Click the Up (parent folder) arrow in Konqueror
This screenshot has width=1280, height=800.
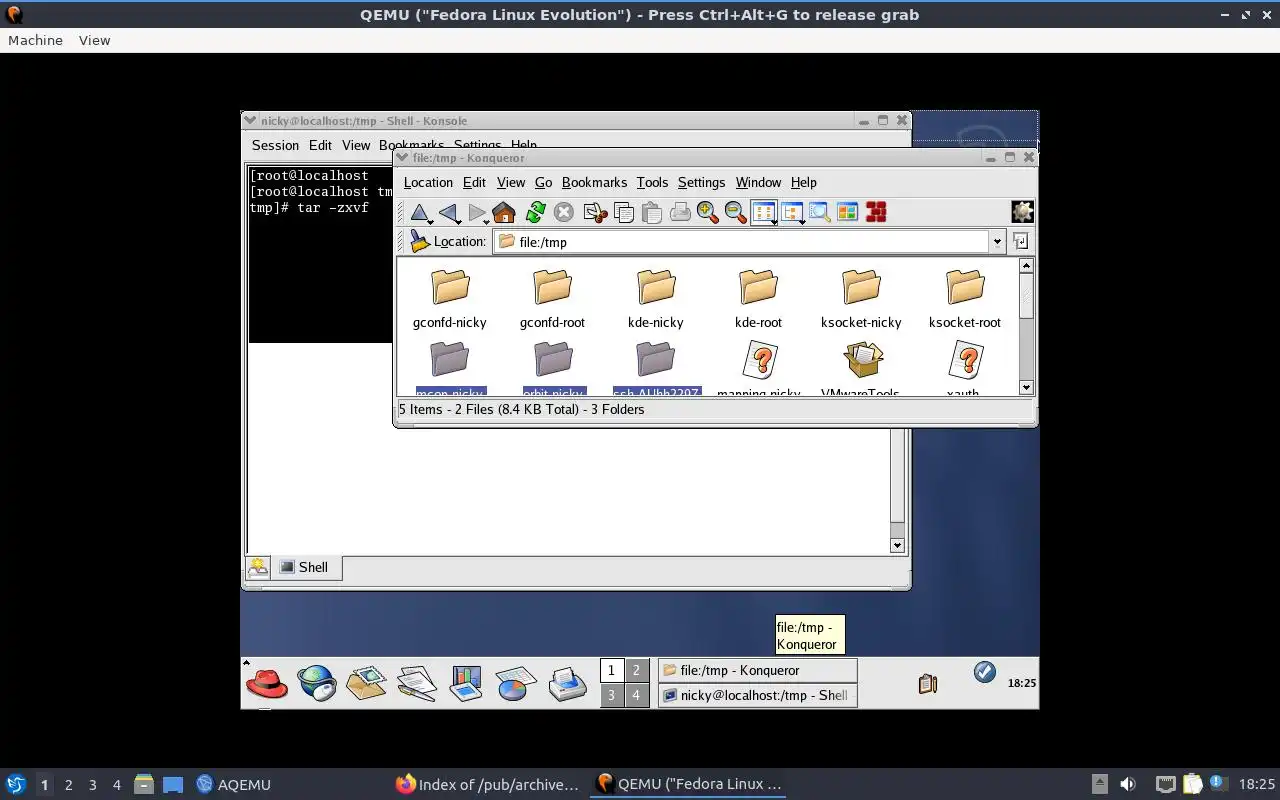[420, 212]
